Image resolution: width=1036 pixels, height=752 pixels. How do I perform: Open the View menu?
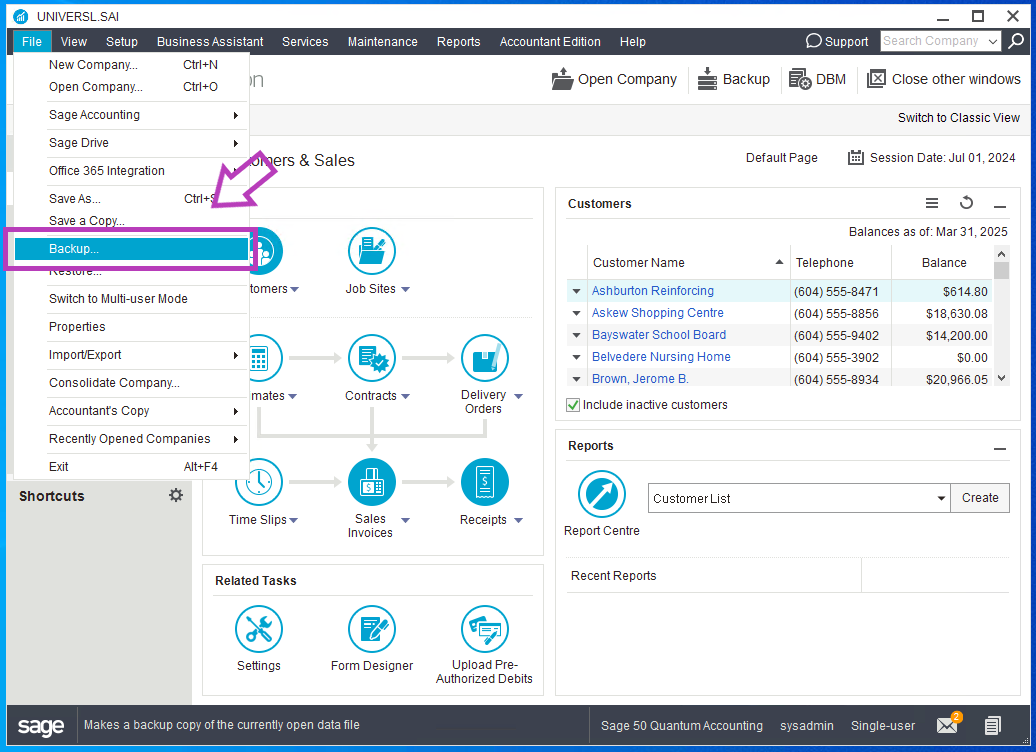73,42
